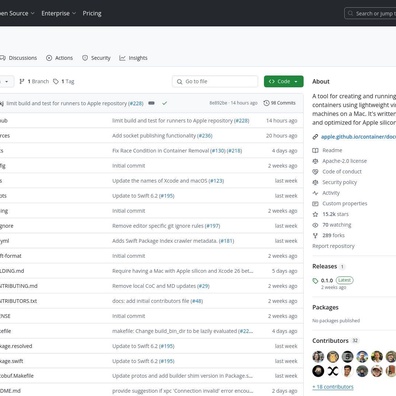The width and height of the screenshot is (396, 396).
Task: Open commit 'Update protos and add builder shim version'
Action: click(x=183, y=376)
